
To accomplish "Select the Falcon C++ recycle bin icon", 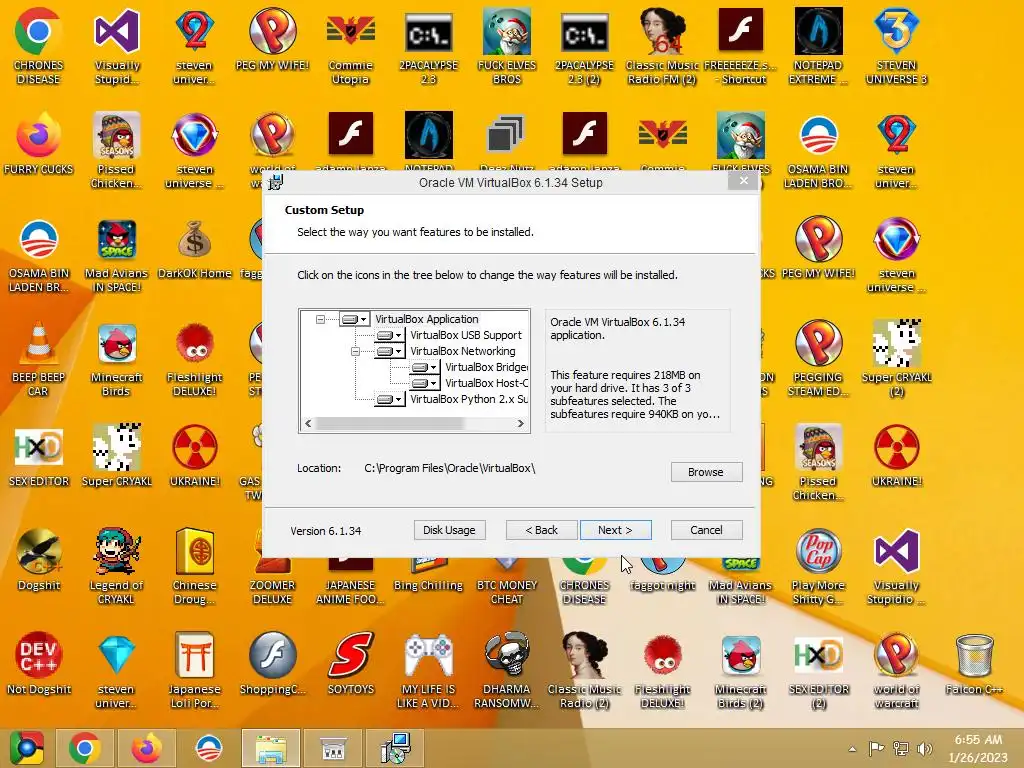I will click(974, 664).
